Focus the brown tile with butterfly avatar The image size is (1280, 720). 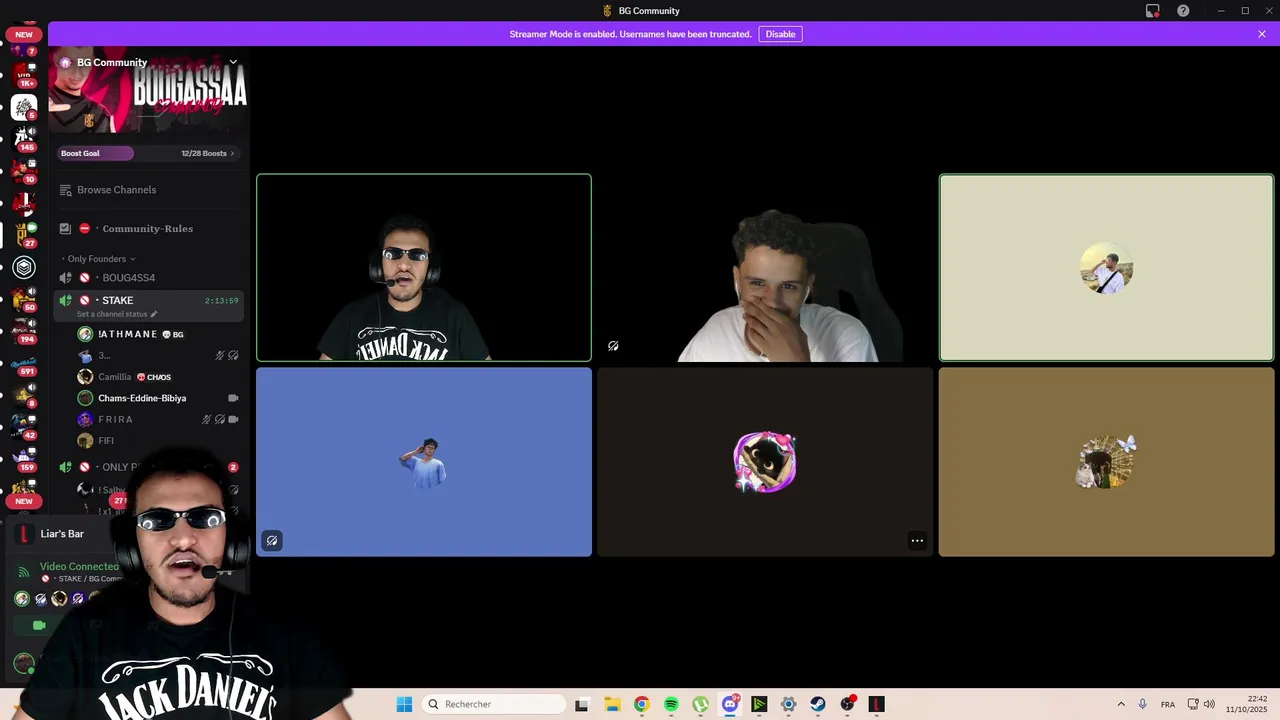1106,462
